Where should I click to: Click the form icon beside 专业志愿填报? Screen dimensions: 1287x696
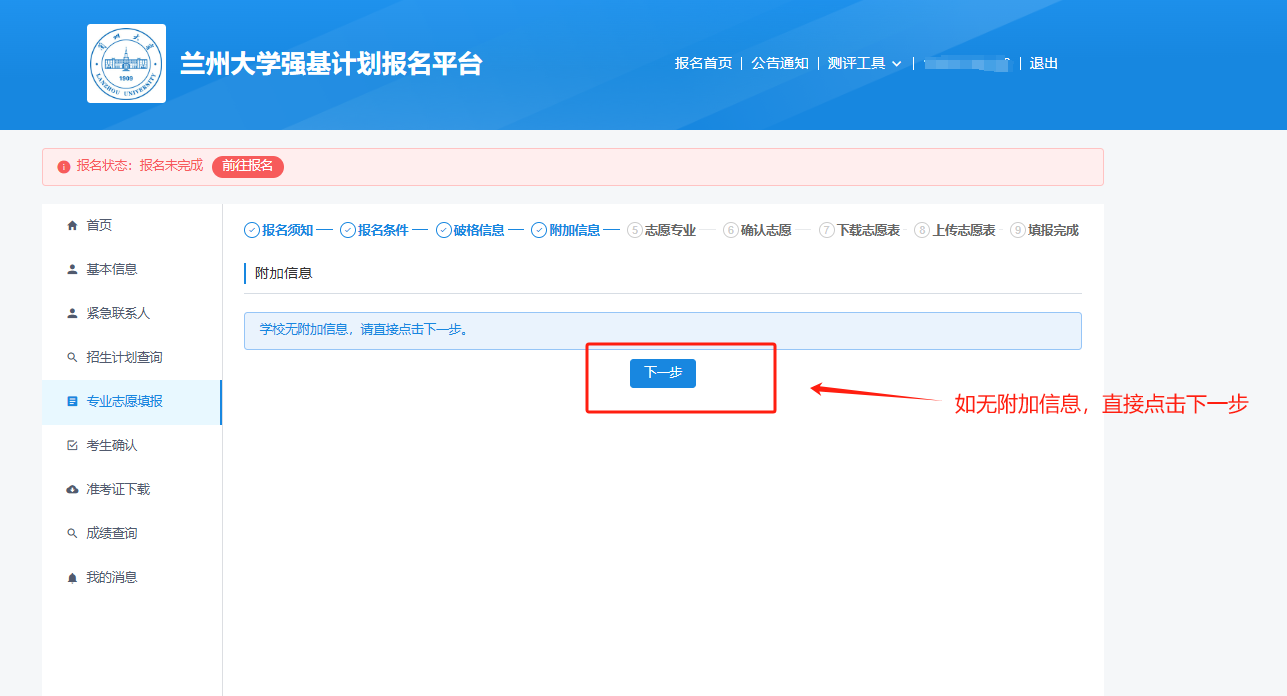pyautogui.click(x=72, y=402)
